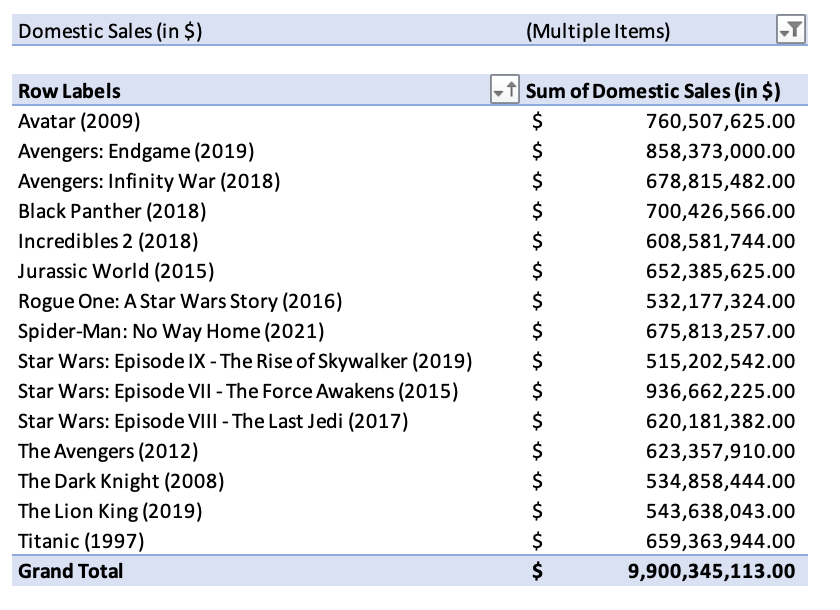Screen dimensions: 840x610
Task: Click the grand total value 9,900,345,113.00
Action: click(711, 571)
